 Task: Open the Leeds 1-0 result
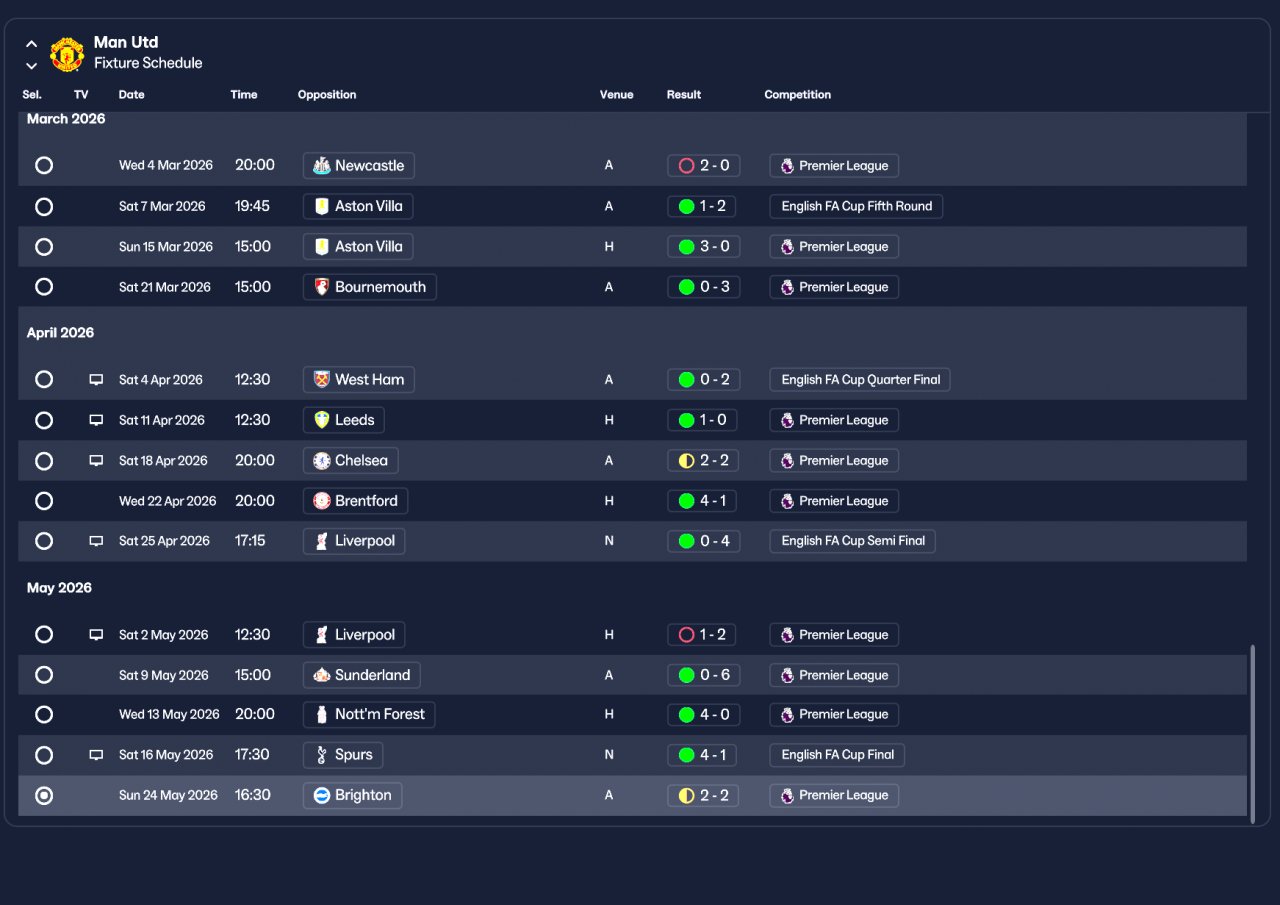[703, 420]
